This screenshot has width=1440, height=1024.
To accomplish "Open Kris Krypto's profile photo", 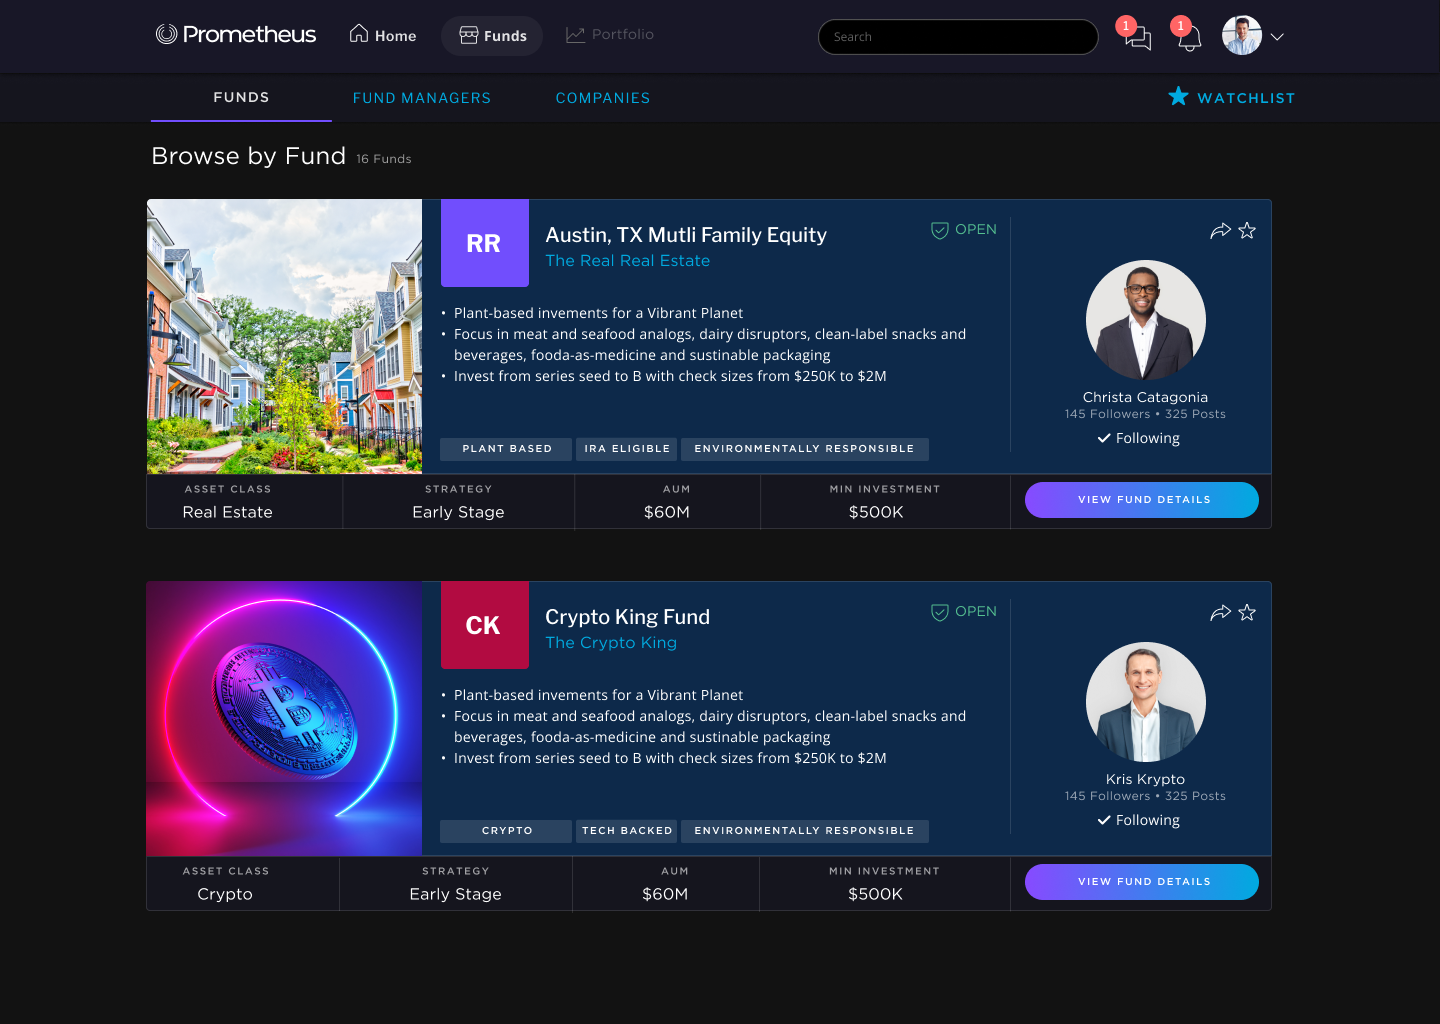I will (x=1146, y=702).
